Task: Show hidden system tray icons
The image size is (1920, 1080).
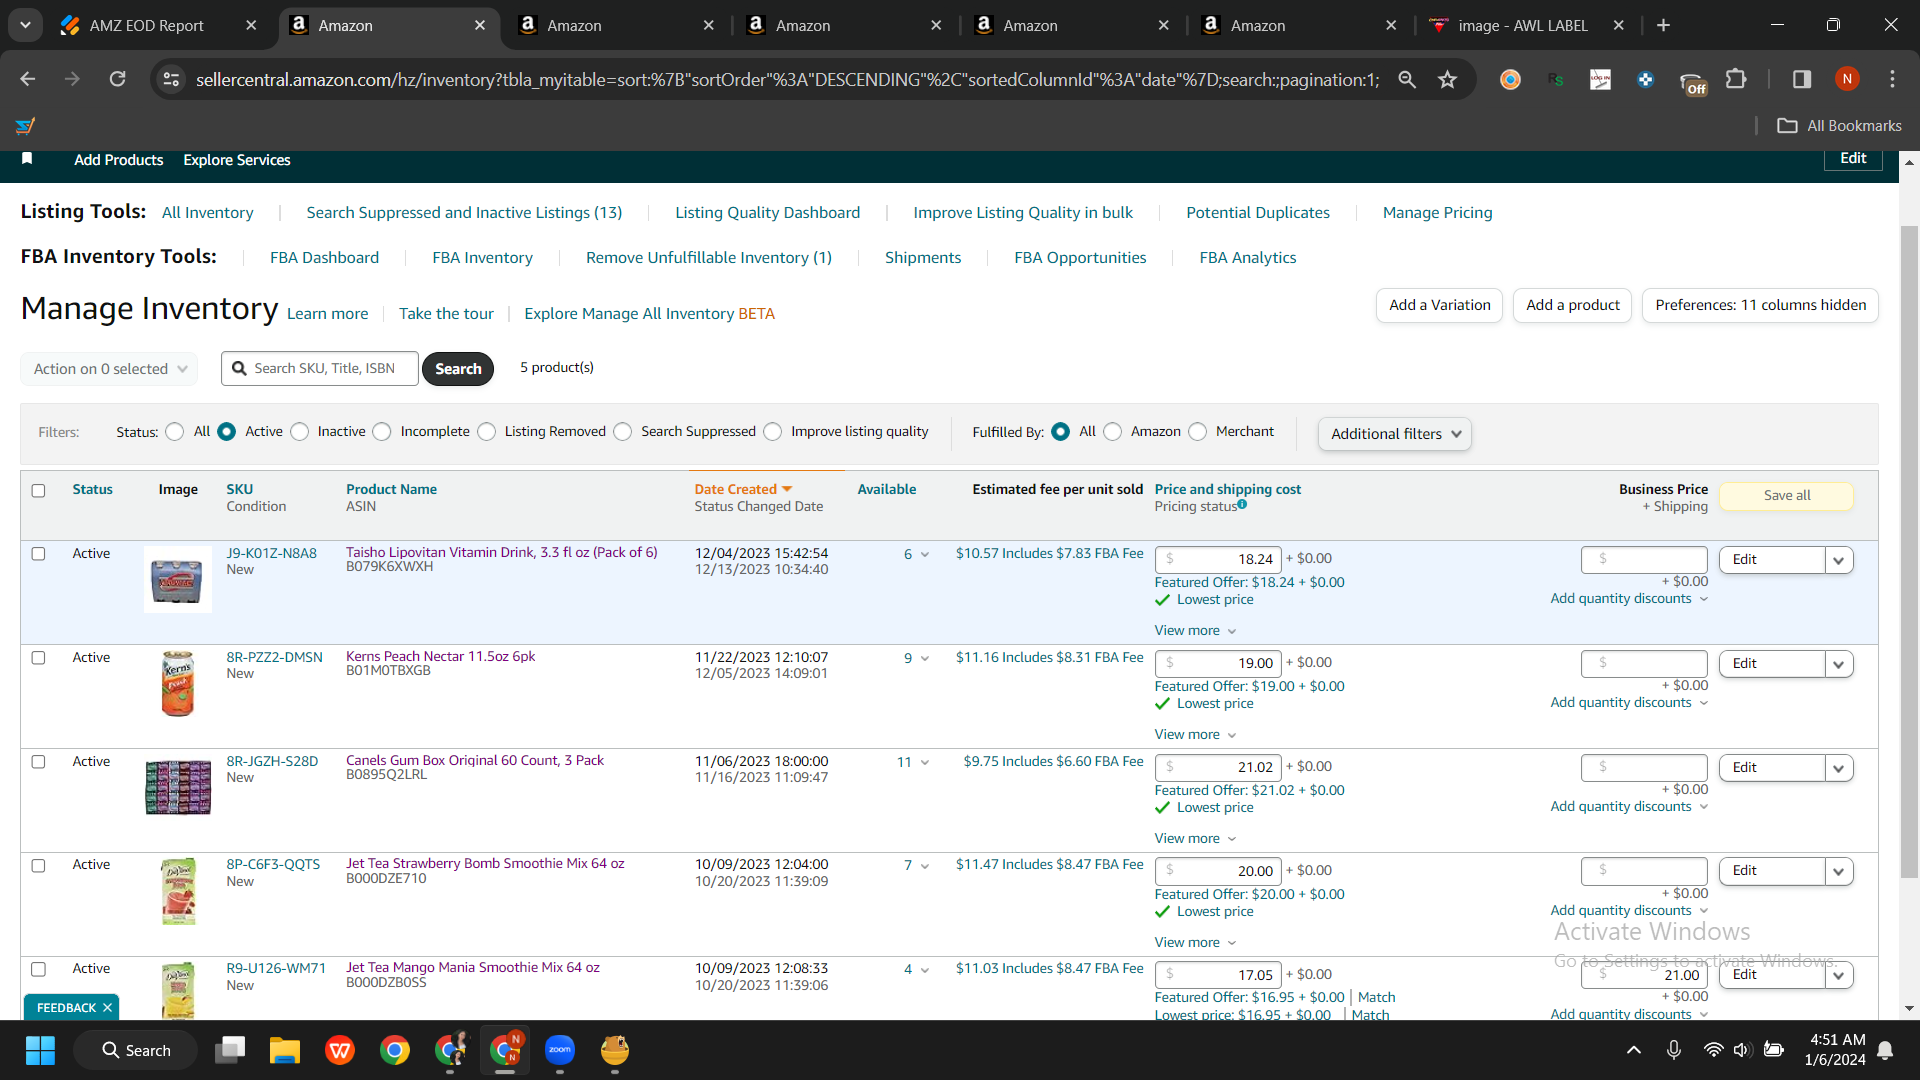Action: click(1634, 1050)
